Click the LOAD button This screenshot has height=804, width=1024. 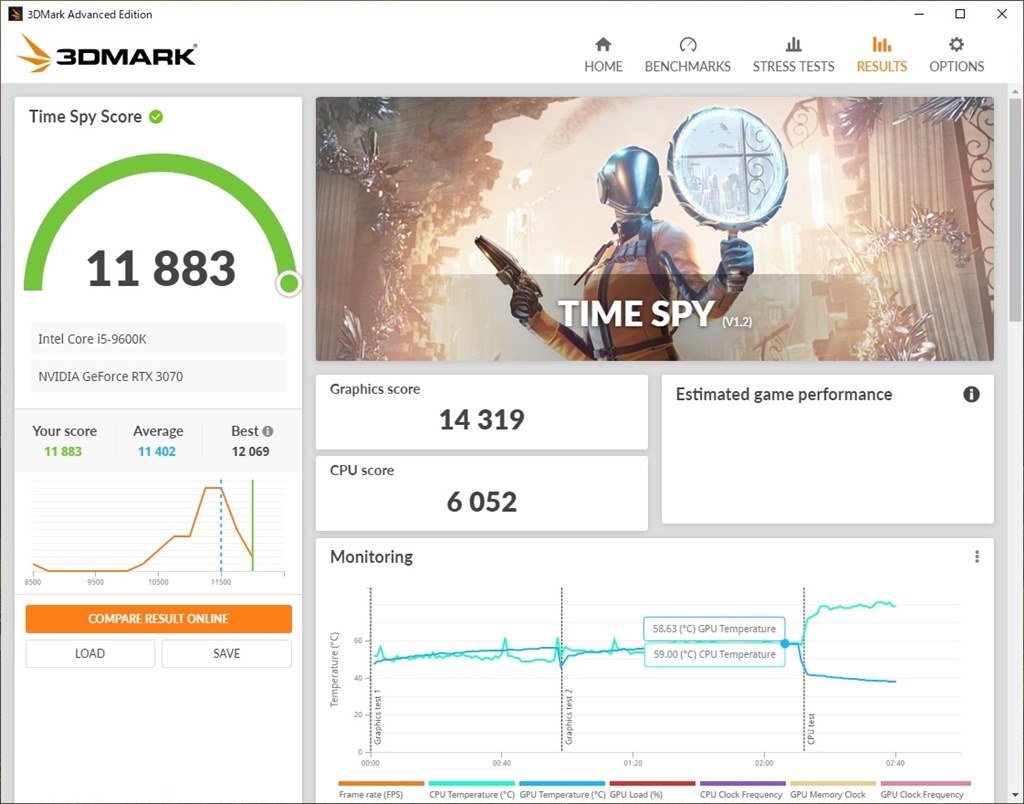click(x=90, y=653)
